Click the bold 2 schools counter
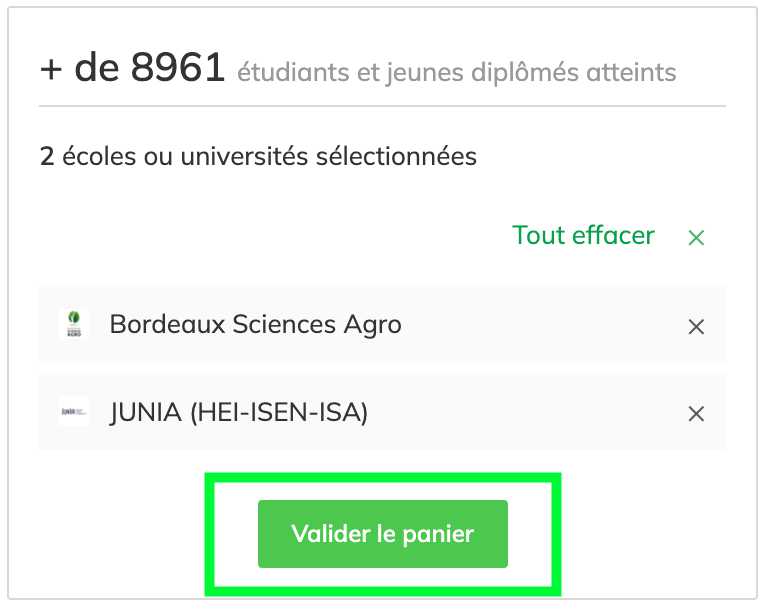The image size is (766, 606). click(x=46, y=156)
